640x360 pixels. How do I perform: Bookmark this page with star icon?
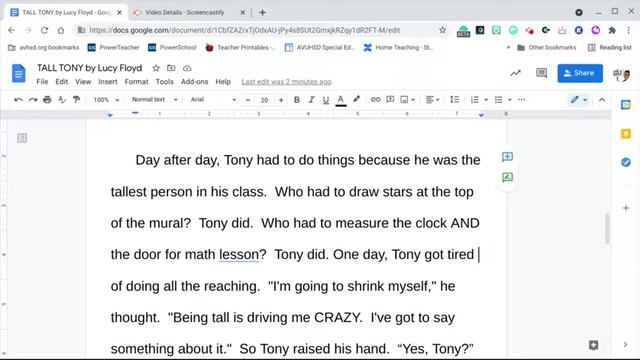442,30
